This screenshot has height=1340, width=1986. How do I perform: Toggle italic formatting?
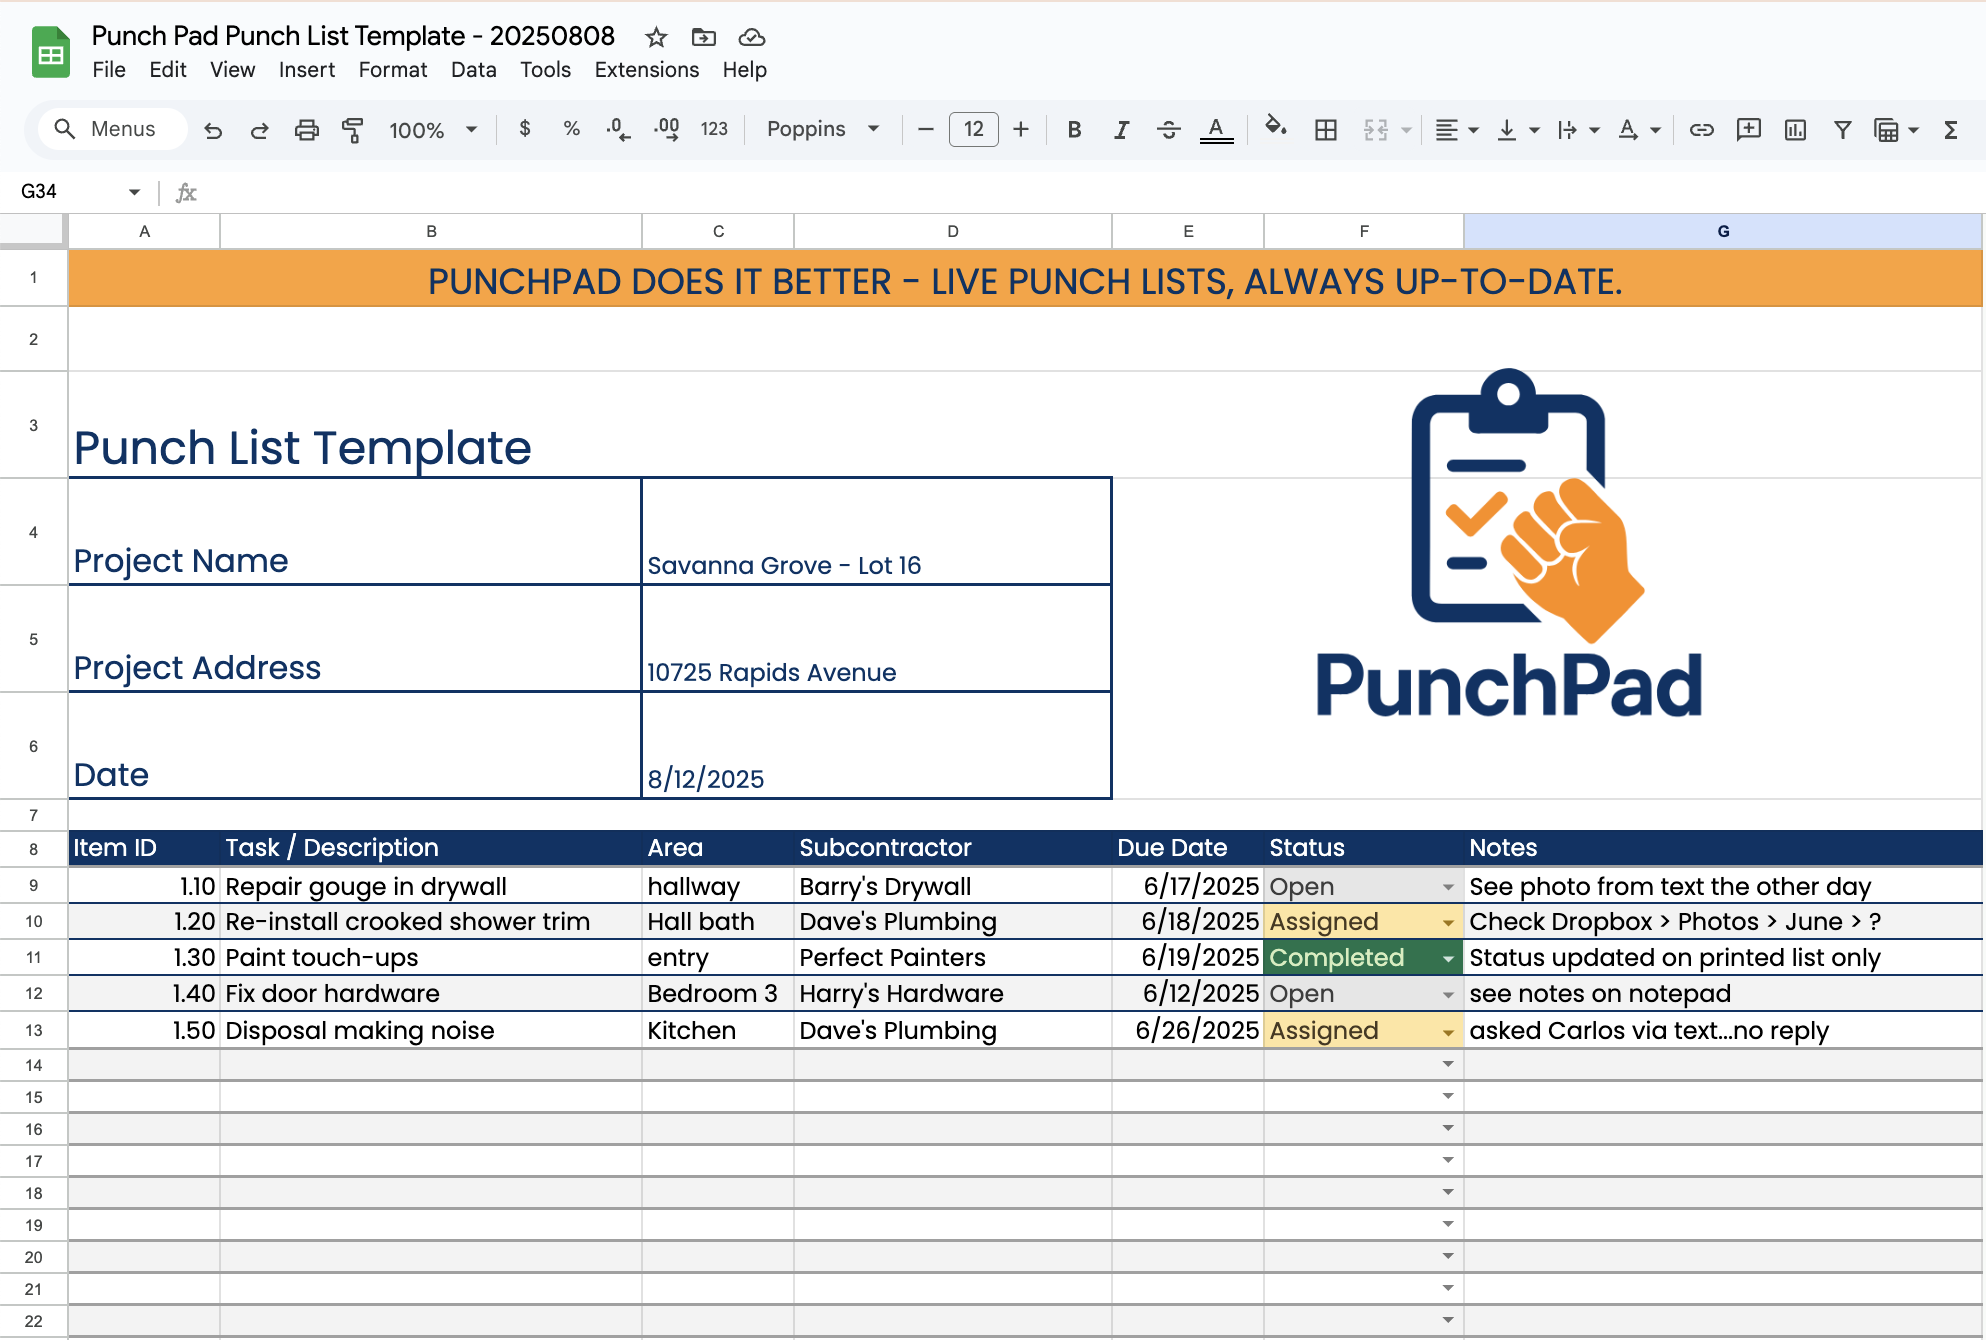(1121, 130)
